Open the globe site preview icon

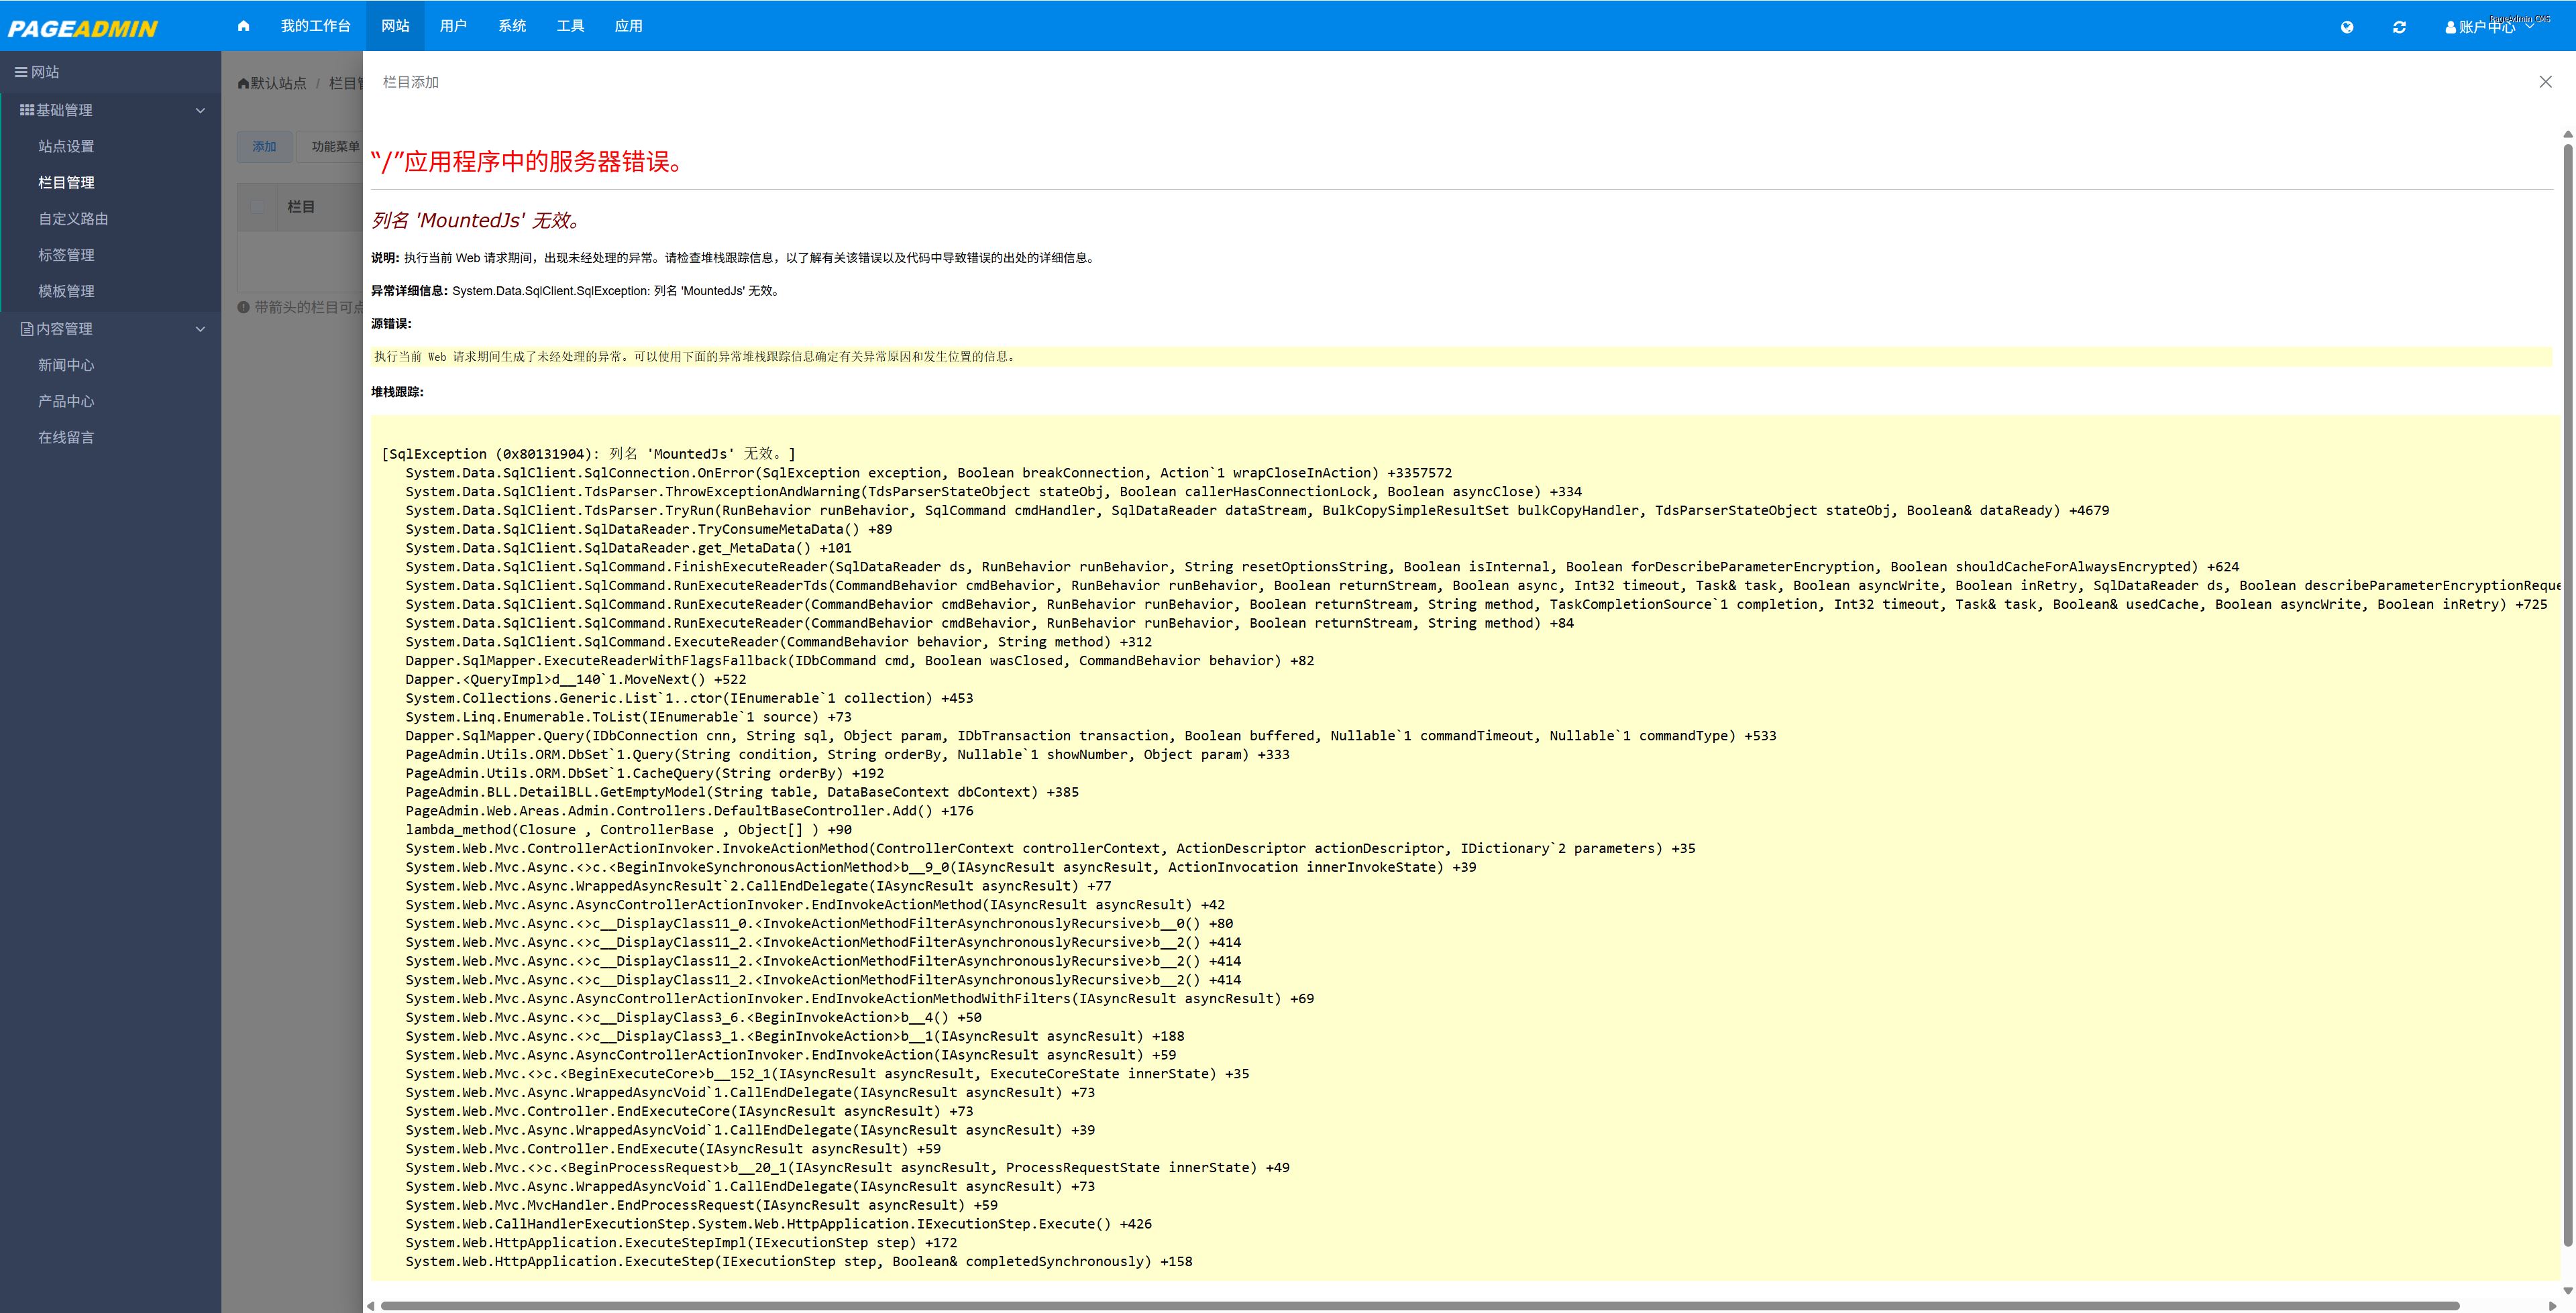tap(2346, 27)
